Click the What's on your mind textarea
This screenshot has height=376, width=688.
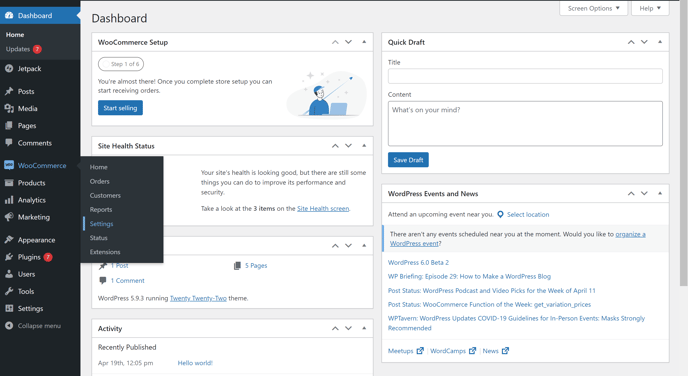coord(525,124)
